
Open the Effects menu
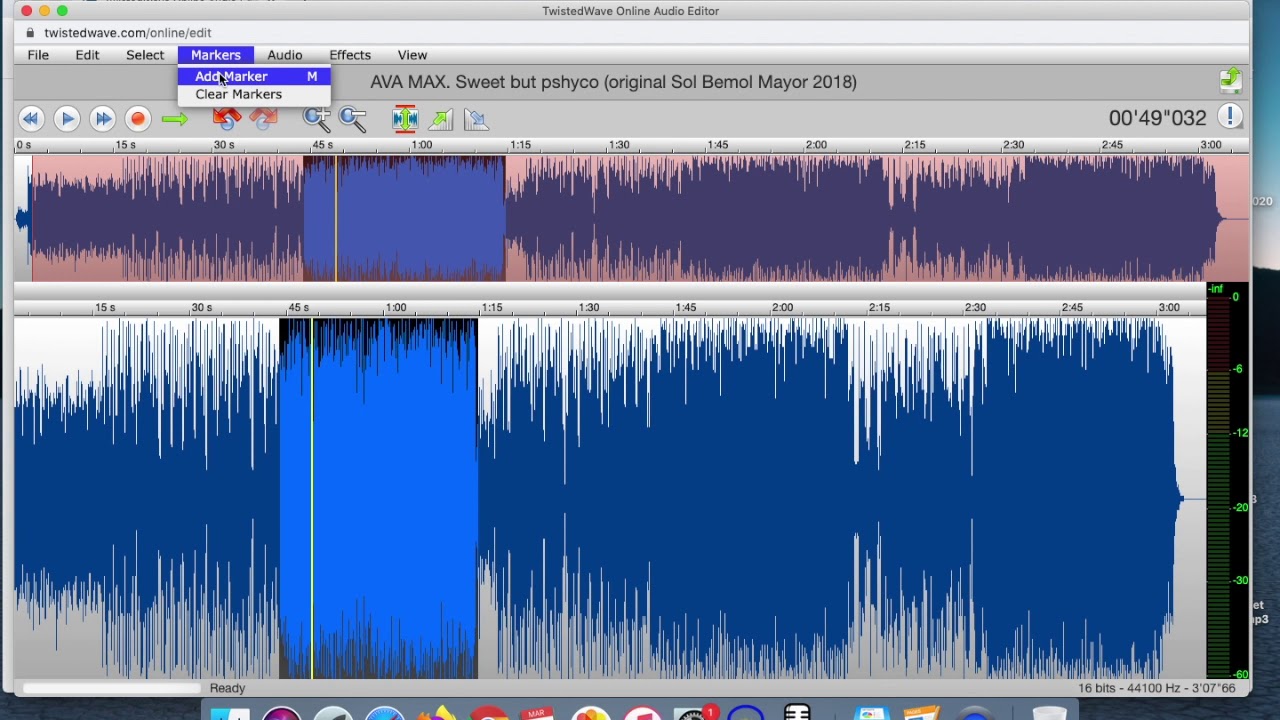[x=350, y=55]
